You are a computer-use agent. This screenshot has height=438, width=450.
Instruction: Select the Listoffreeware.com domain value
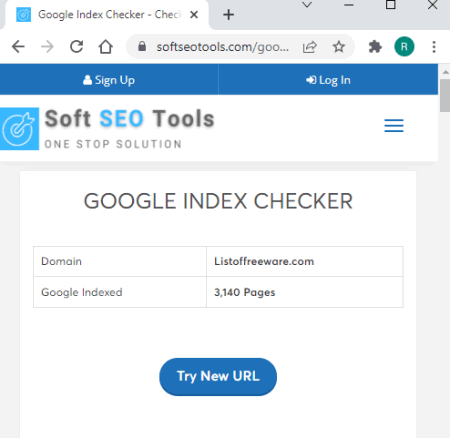264,261
